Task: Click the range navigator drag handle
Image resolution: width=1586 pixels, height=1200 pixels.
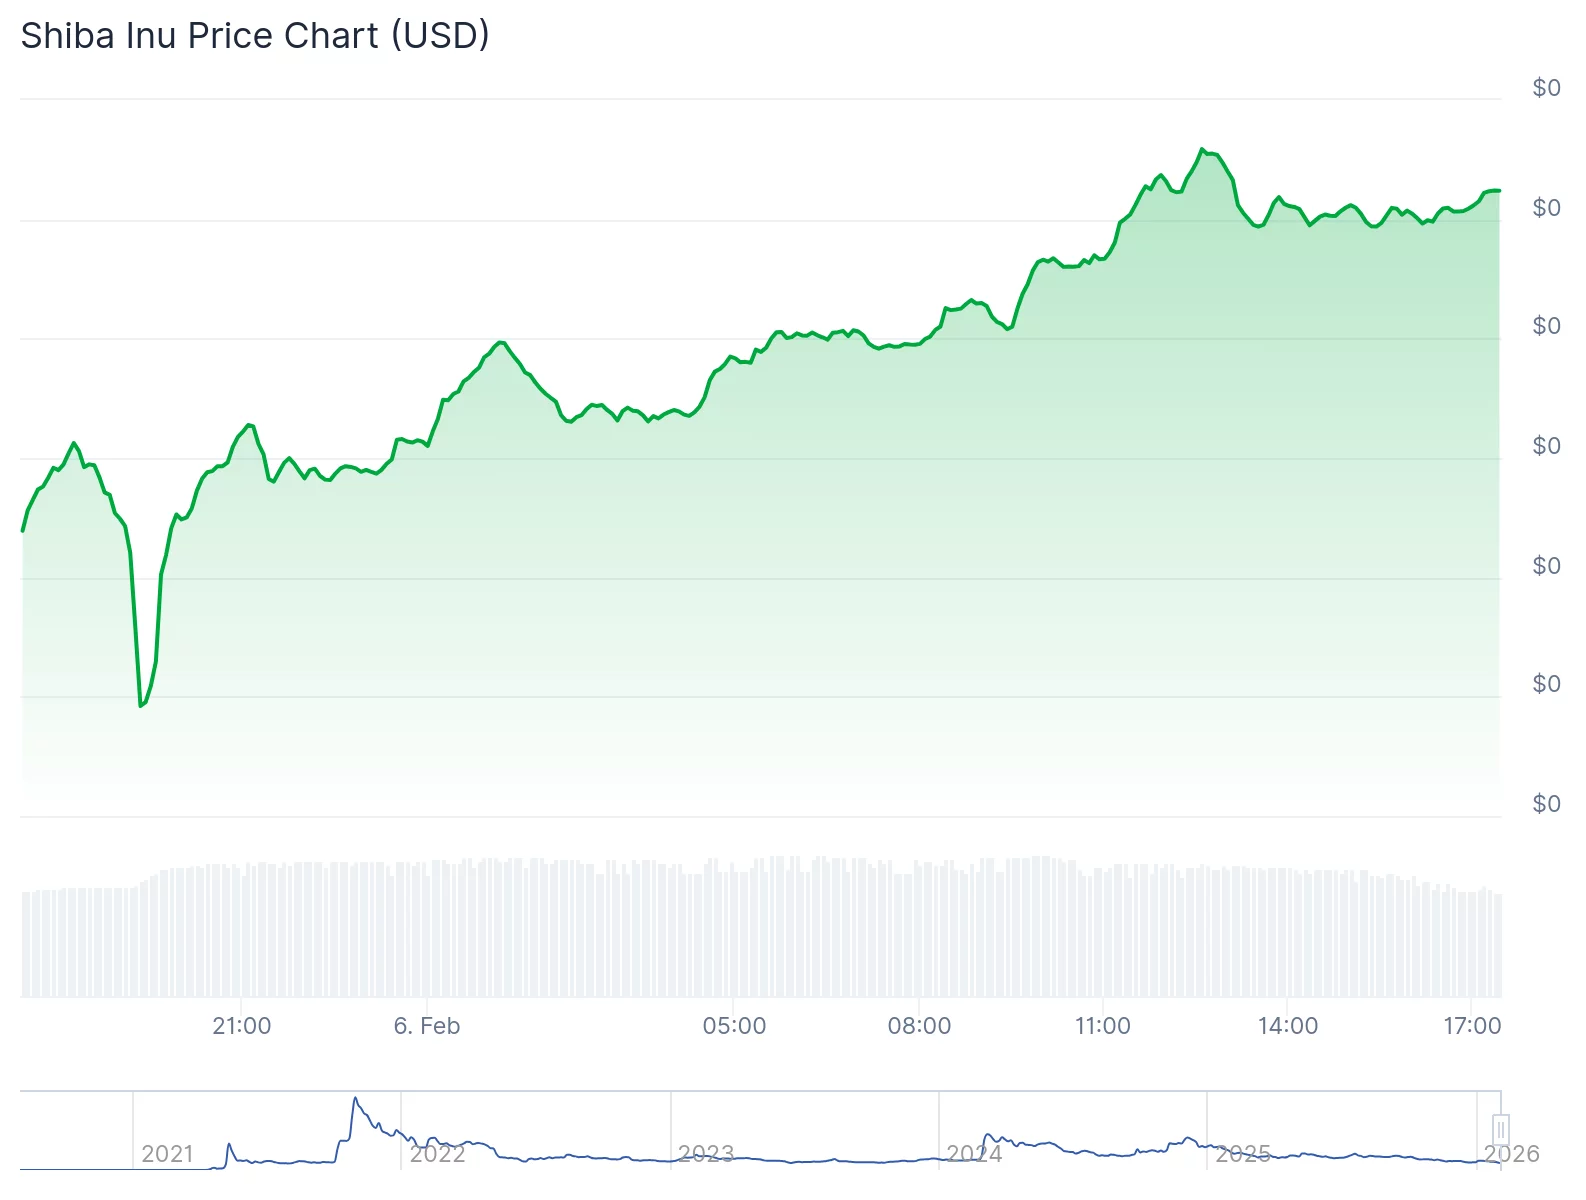Action: (x=1500, y=1130)
